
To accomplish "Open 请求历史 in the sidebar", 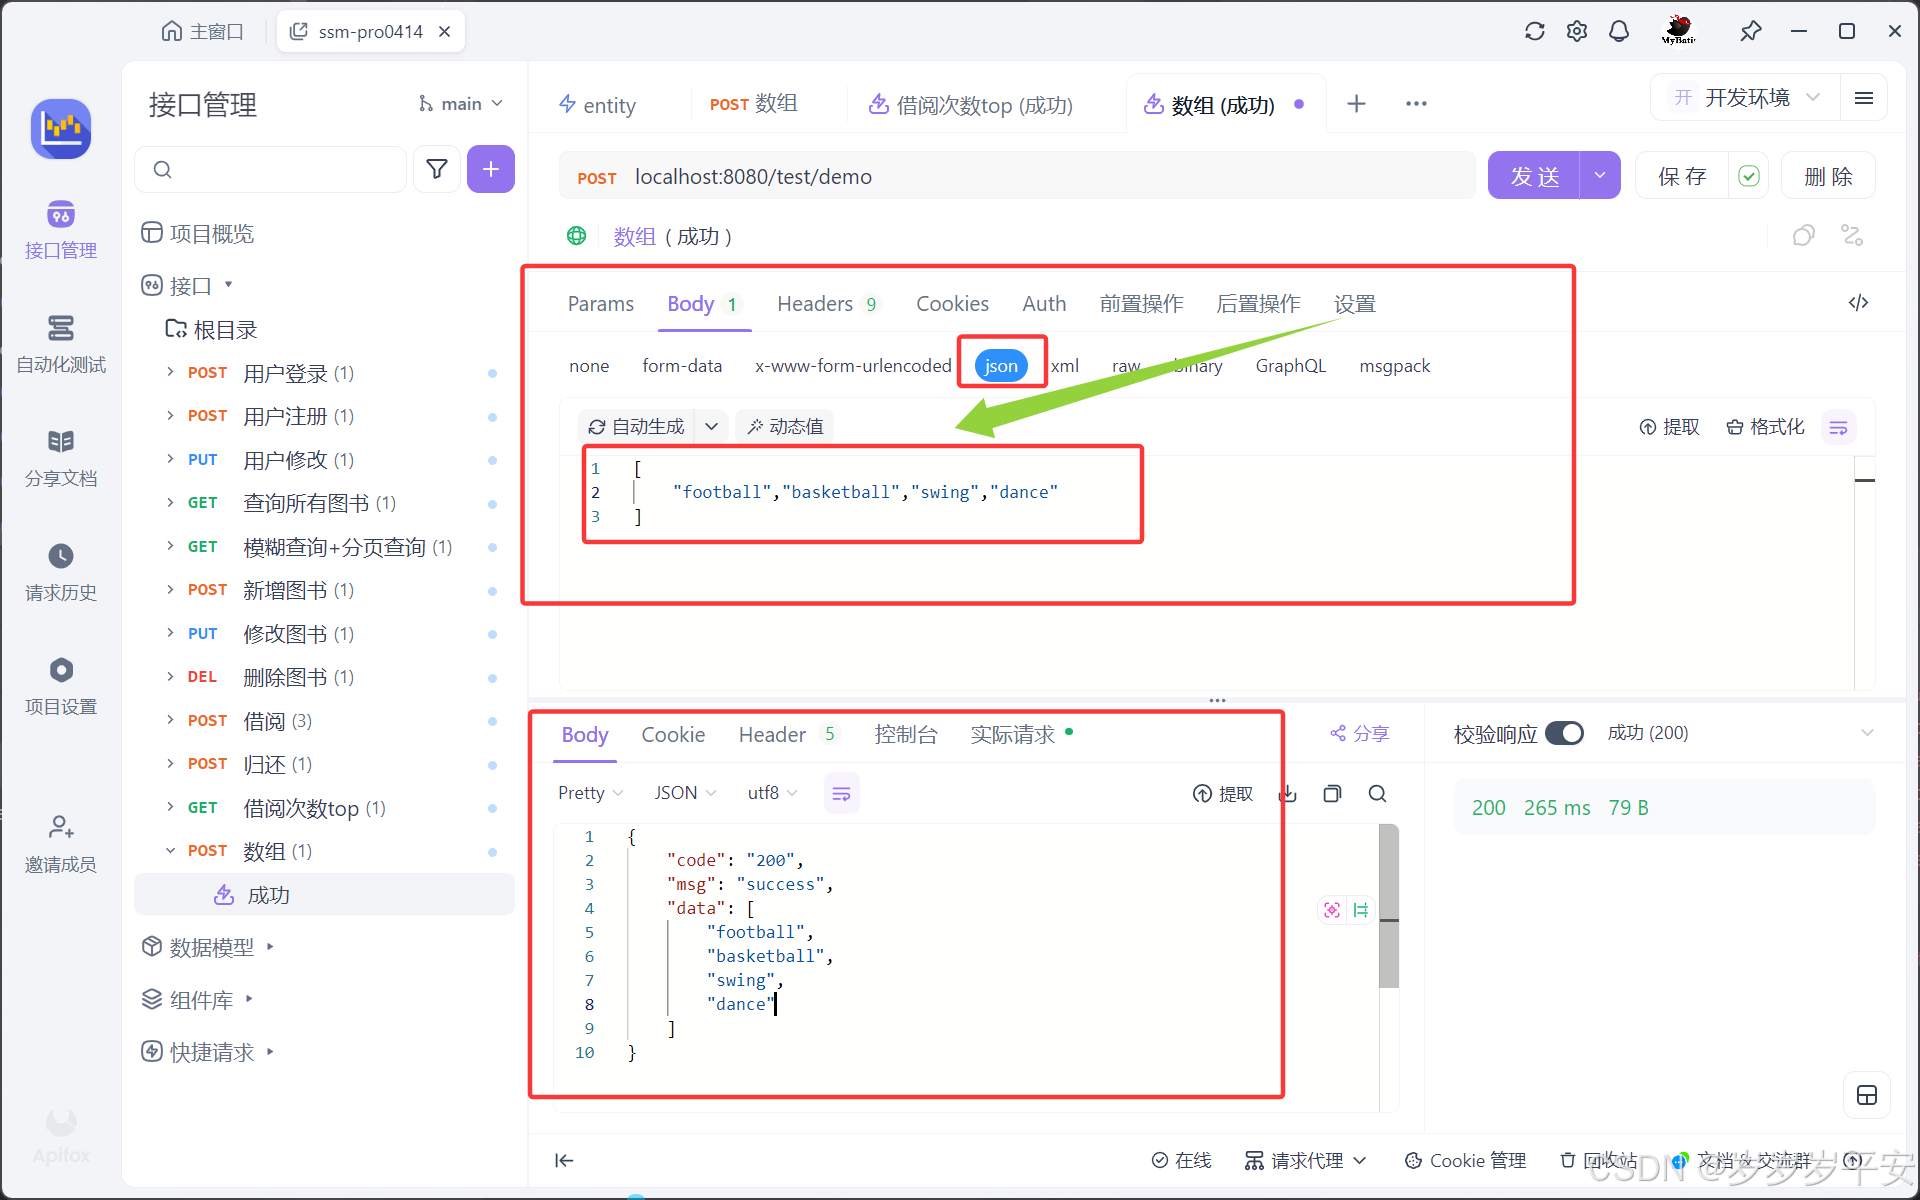I will pyautogui.click(x=61, y=571).
